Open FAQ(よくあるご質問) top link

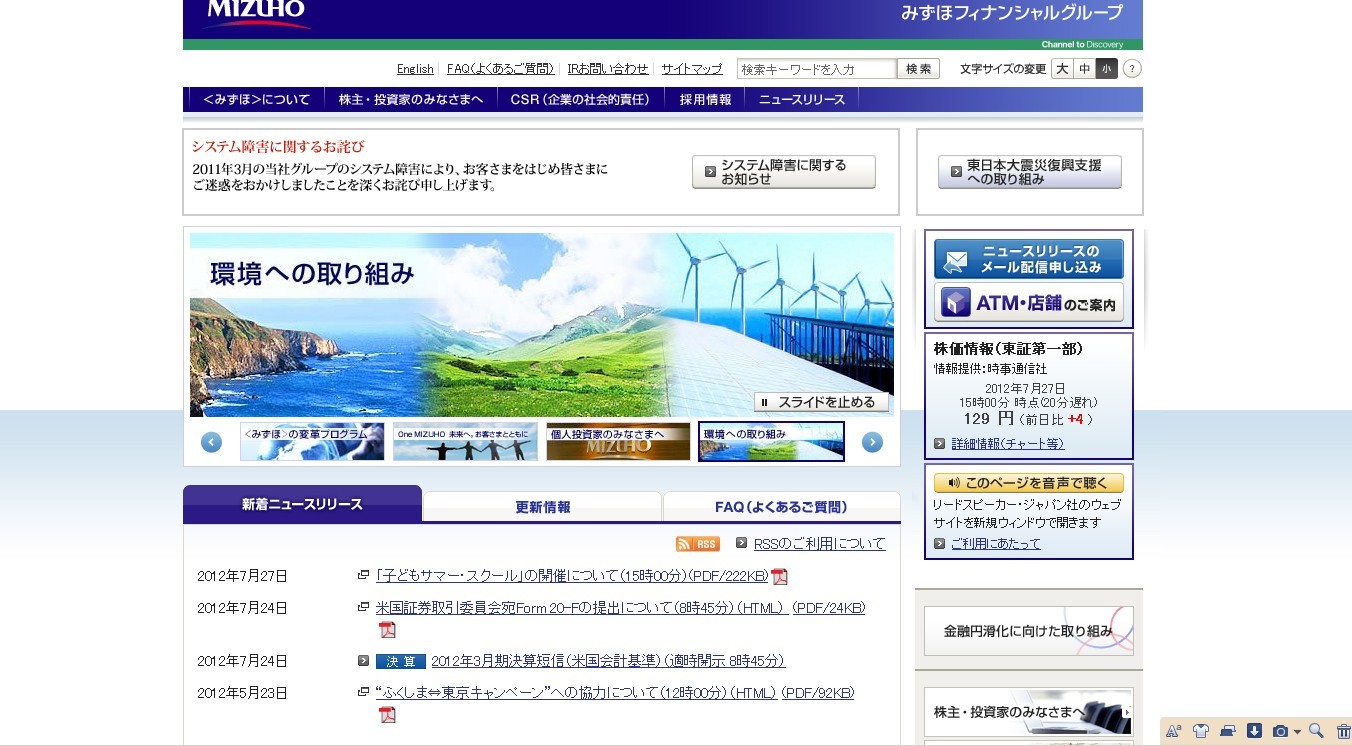(x=500, y=69)
